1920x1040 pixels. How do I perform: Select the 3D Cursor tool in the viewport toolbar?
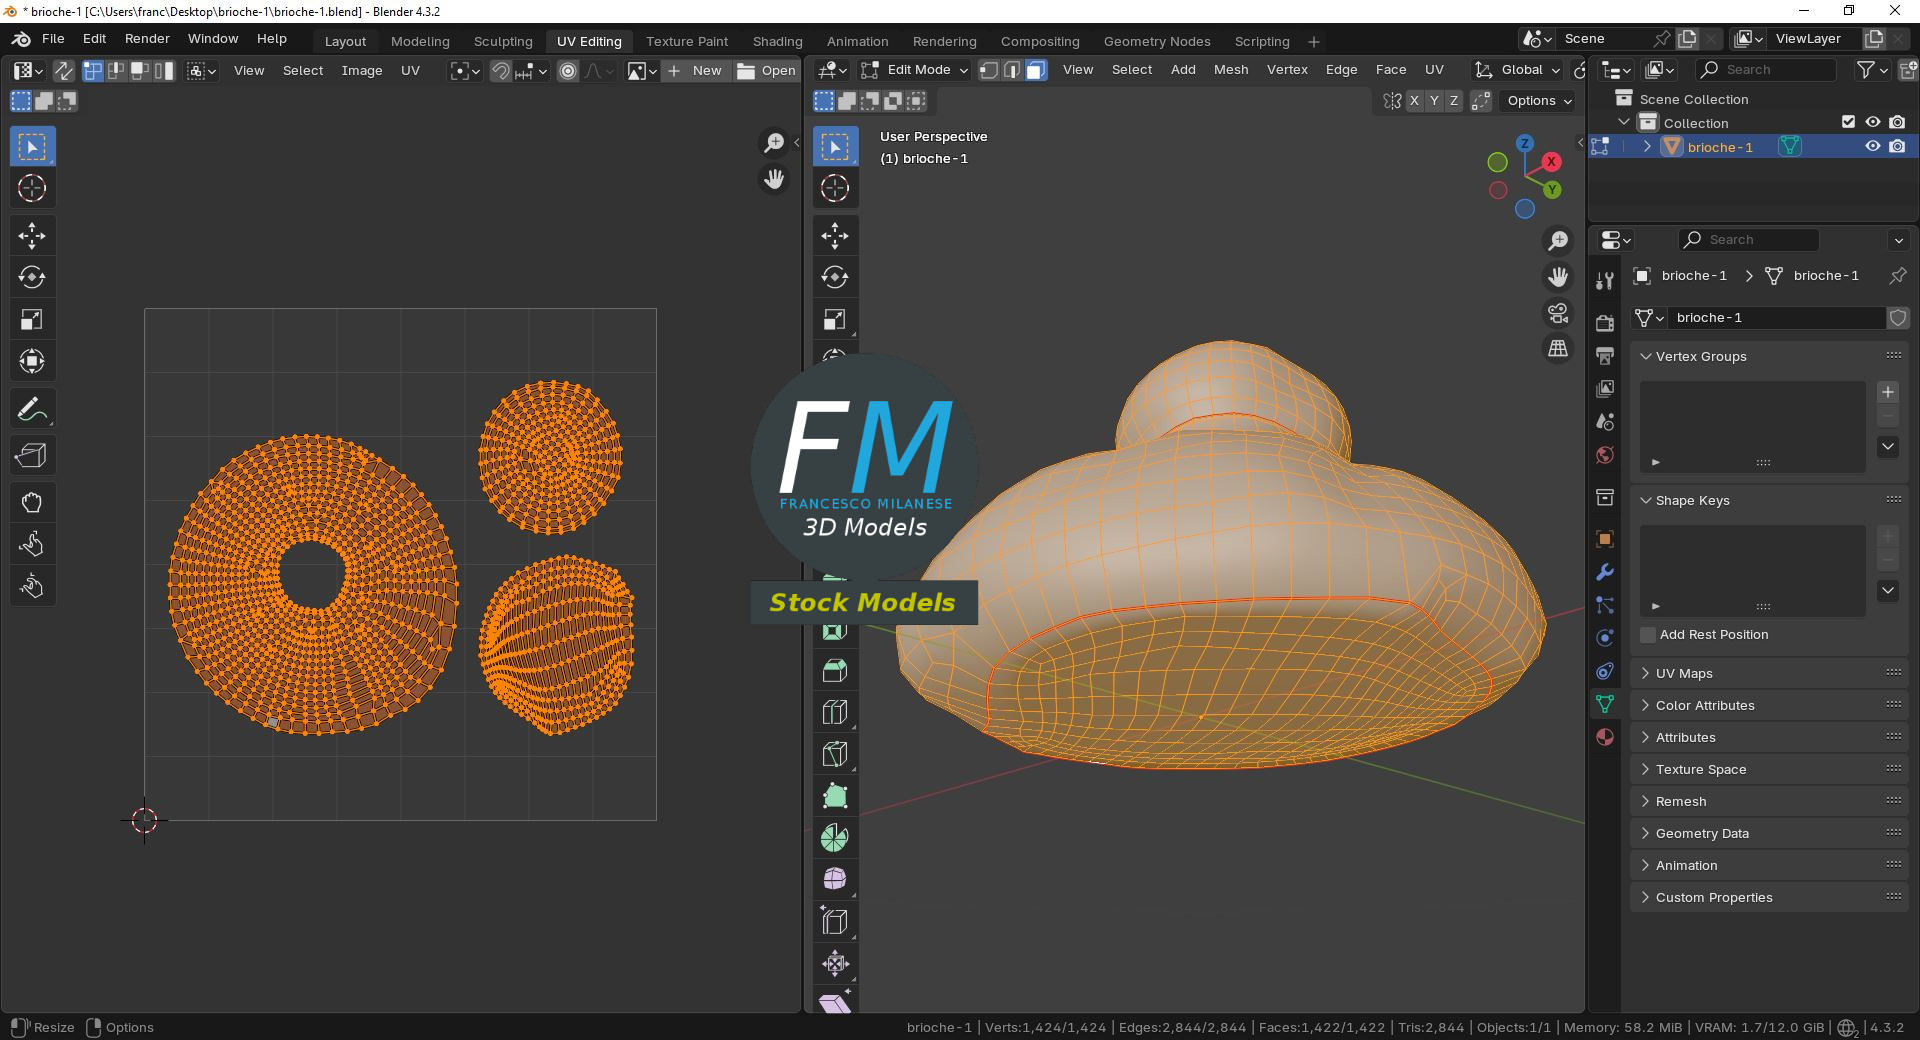coord(835,188)
